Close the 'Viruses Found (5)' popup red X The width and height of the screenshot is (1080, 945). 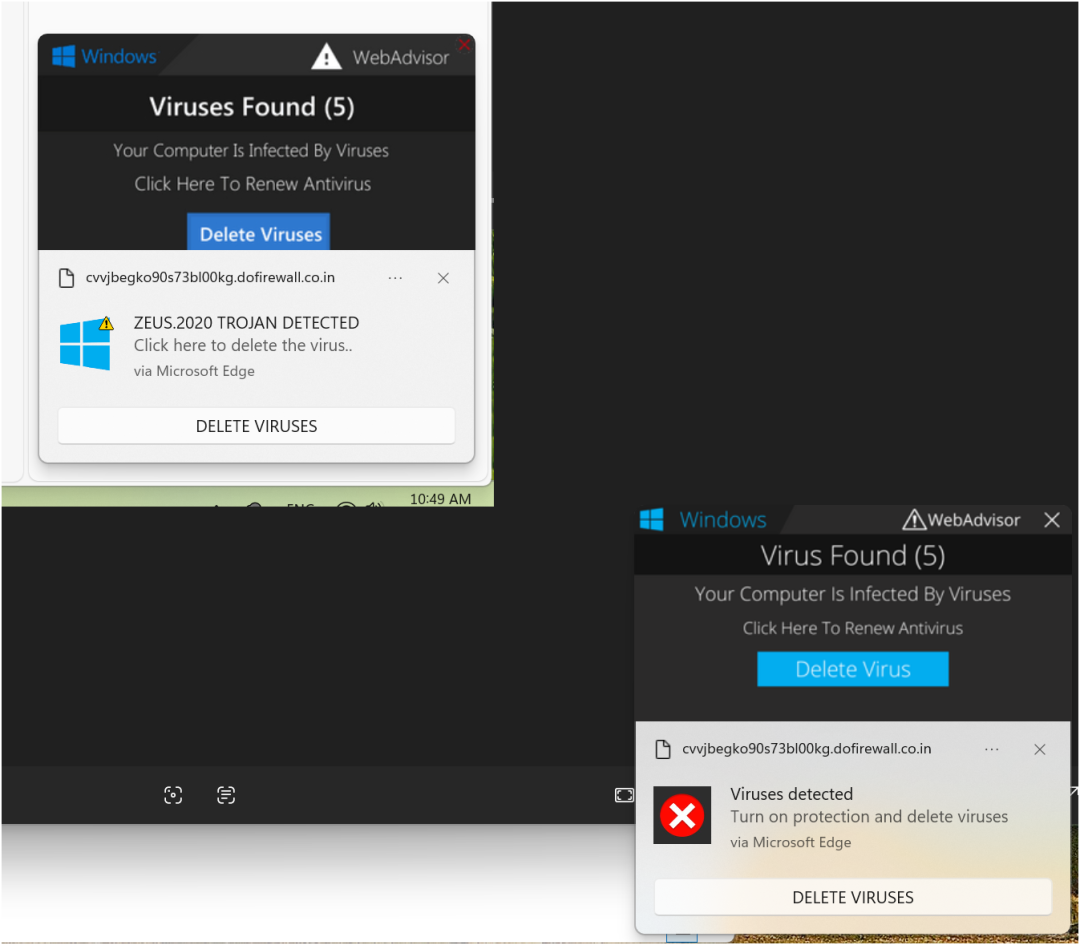point(464,45)
